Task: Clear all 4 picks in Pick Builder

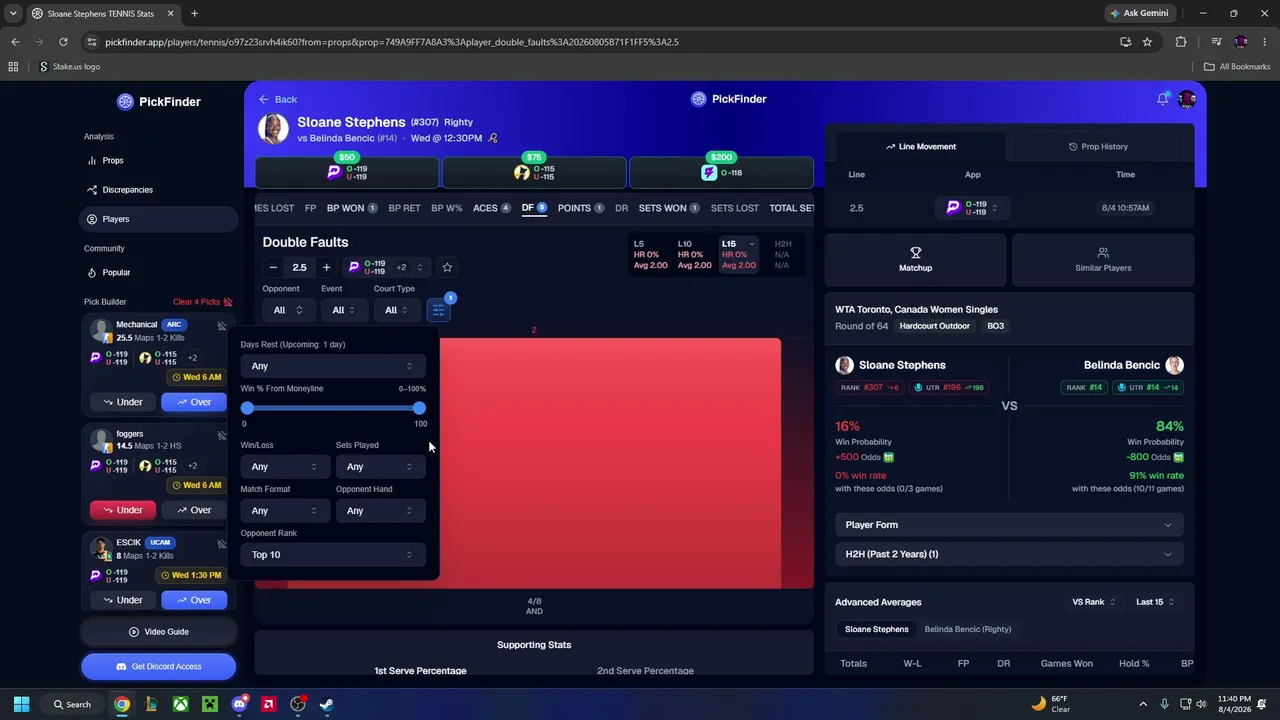Action: click(203, 302)
